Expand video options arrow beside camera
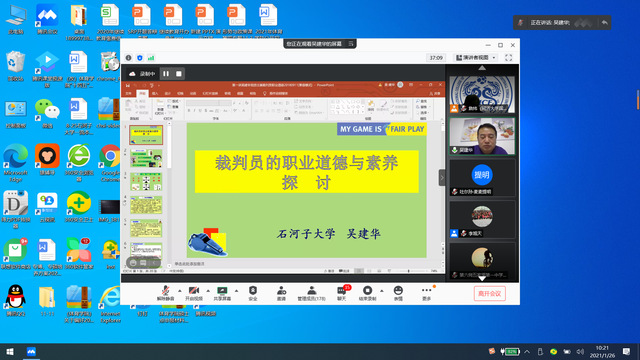Screen dimensions: 640x360 coord(208,291)
